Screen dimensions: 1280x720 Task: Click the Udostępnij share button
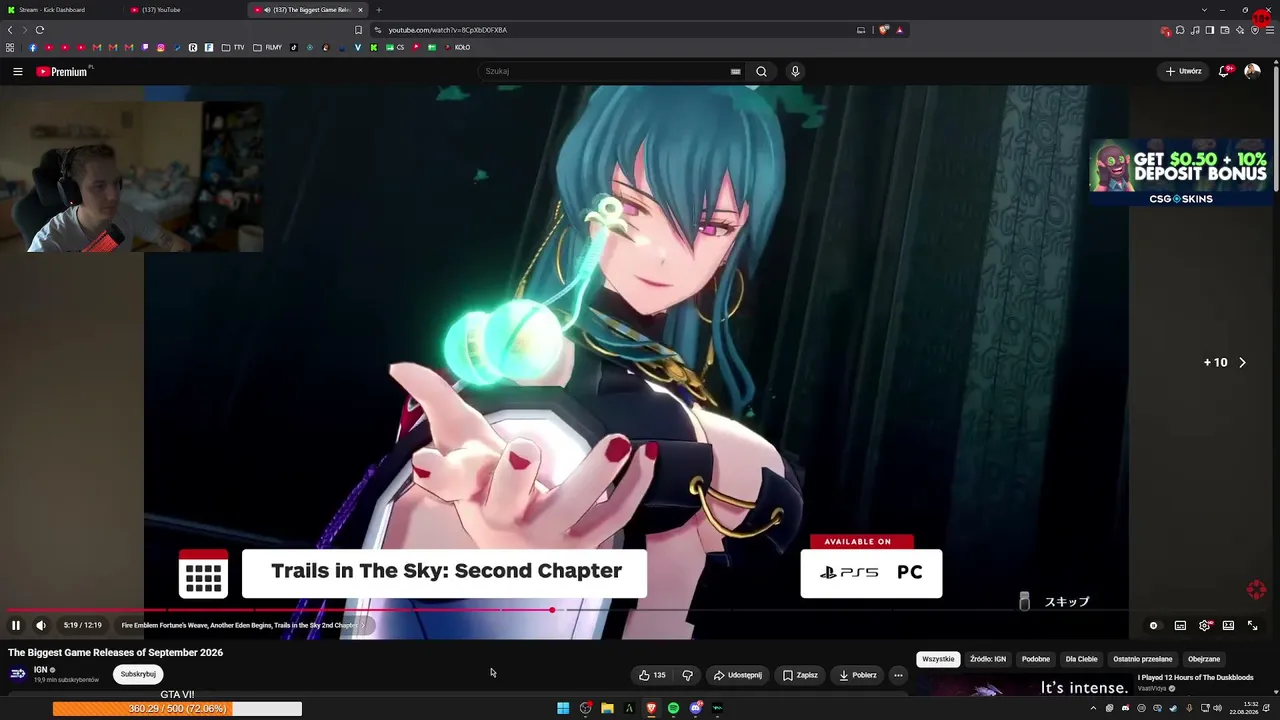coord(738,675)
